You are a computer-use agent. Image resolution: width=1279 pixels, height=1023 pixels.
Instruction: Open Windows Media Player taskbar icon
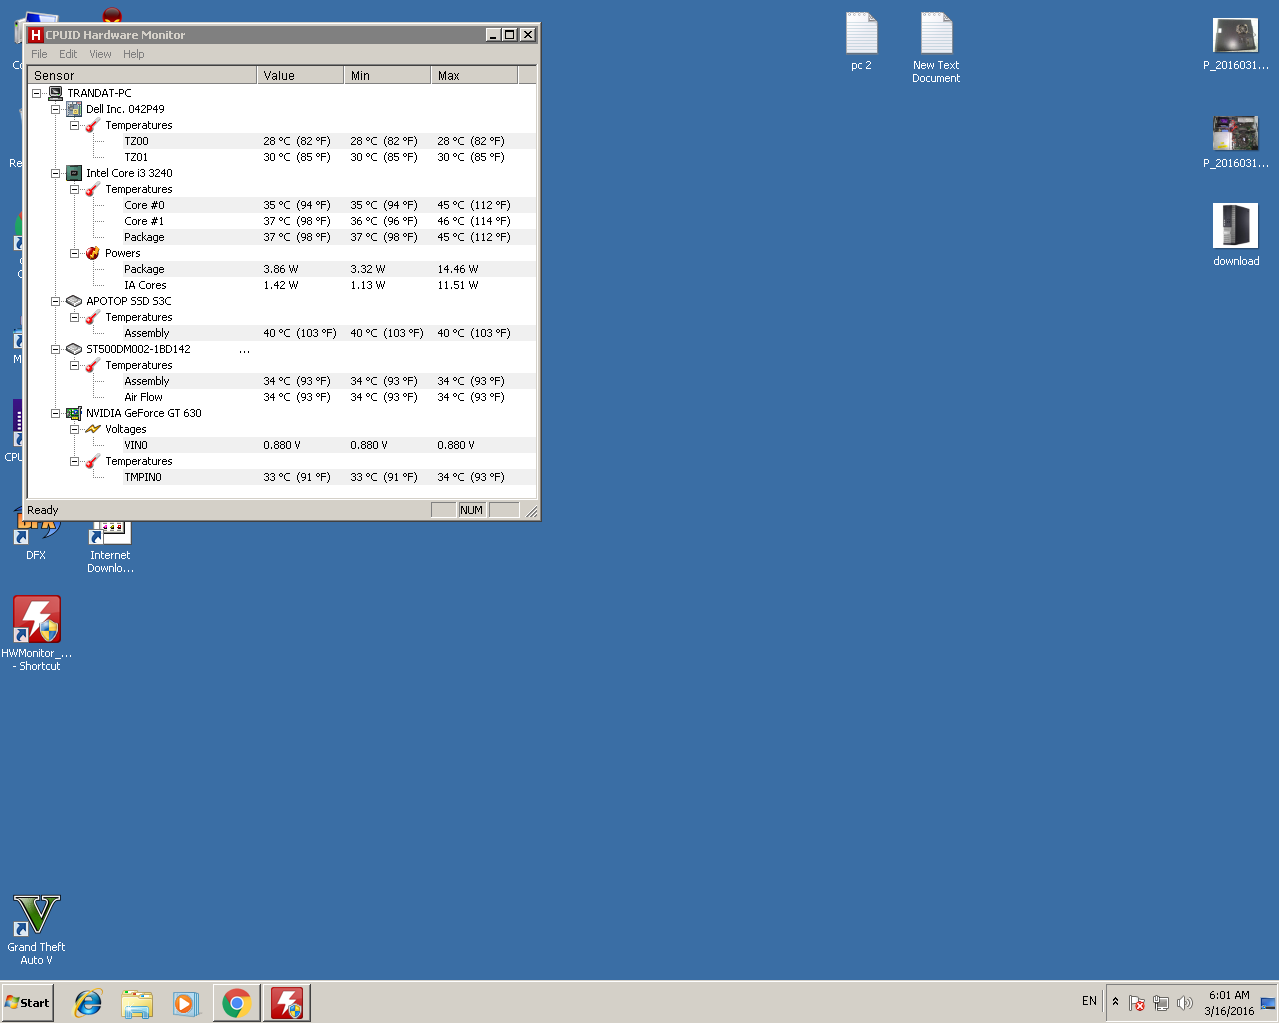click(x=186, y=1003)
